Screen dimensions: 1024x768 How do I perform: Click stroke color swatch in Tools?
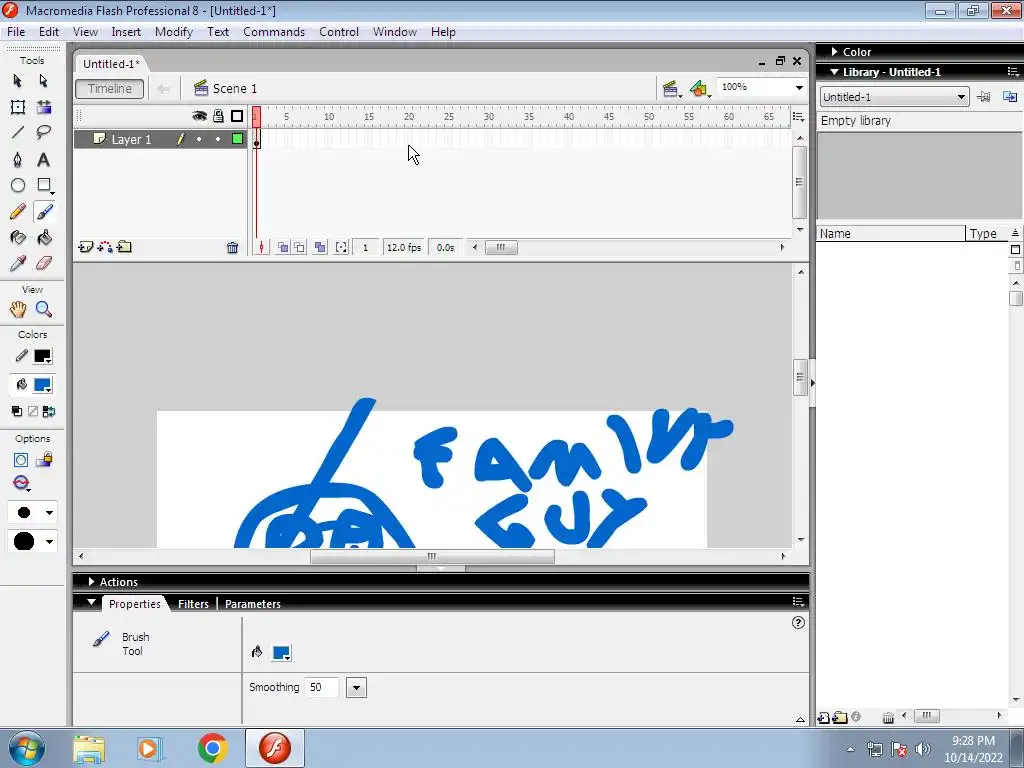click(x=42, y=356)
